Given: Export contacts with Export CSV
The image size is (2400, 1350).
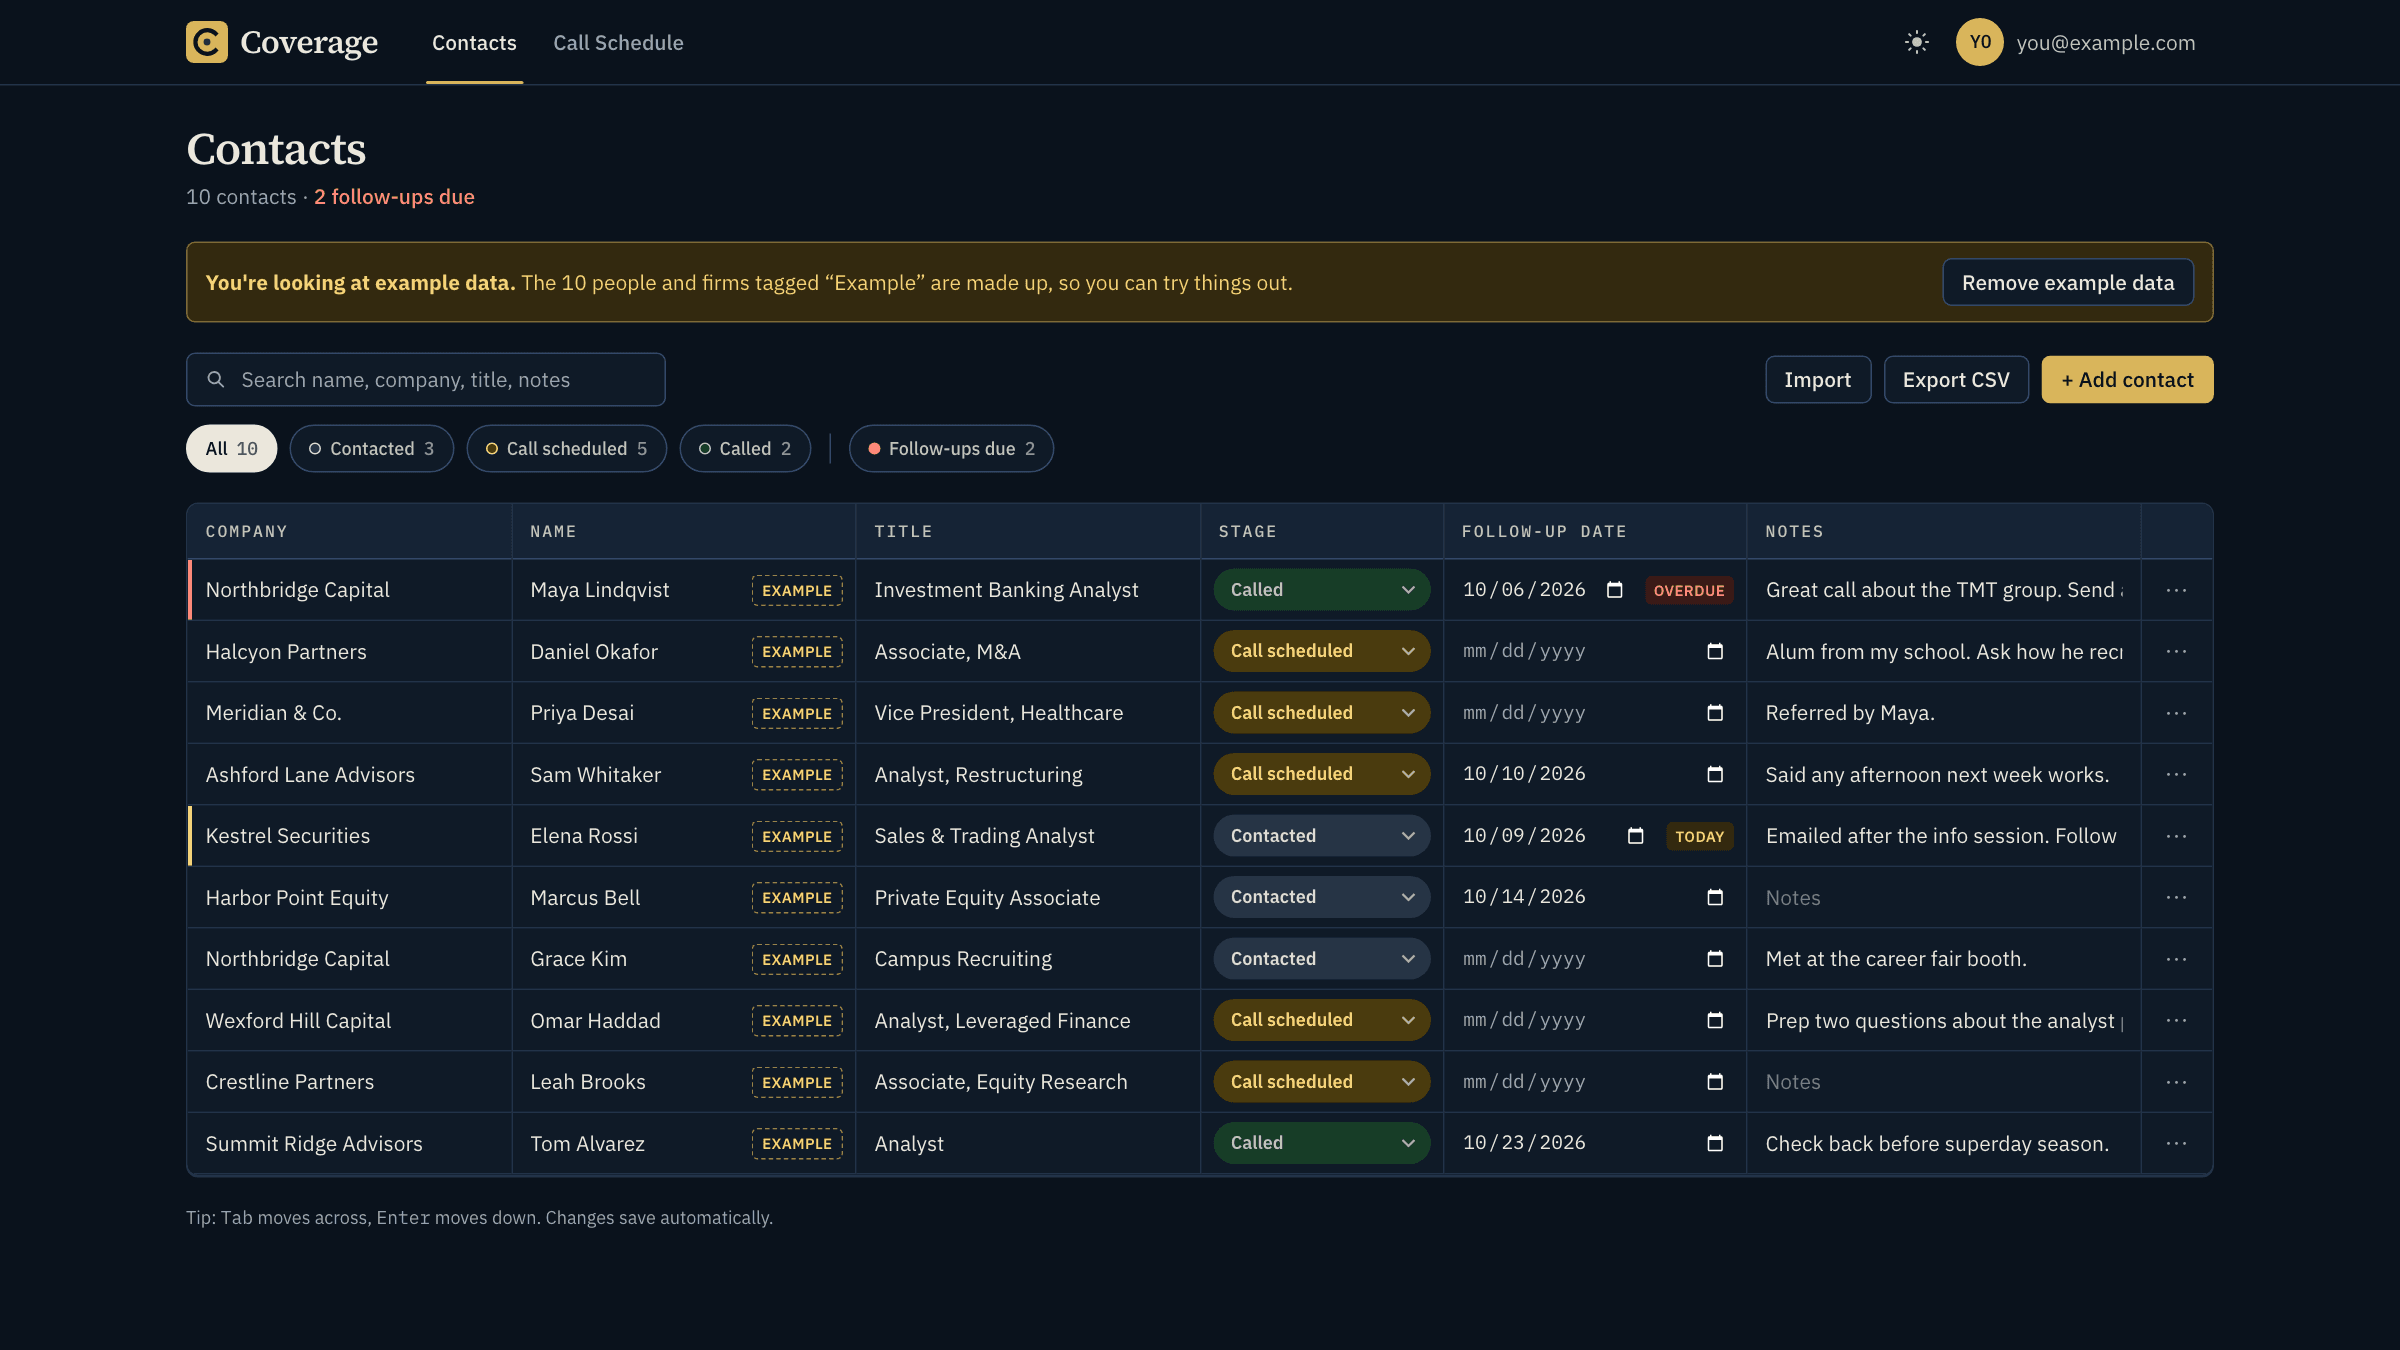Looking at the screenshot, I should point(1955,380).
